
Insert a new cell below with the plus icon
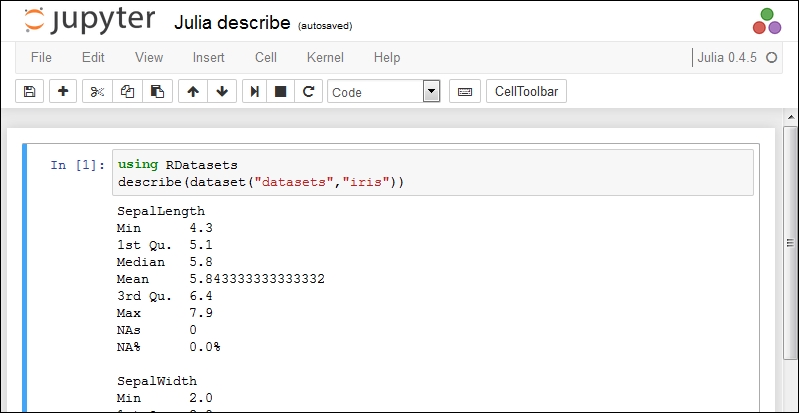pos(63,91)
